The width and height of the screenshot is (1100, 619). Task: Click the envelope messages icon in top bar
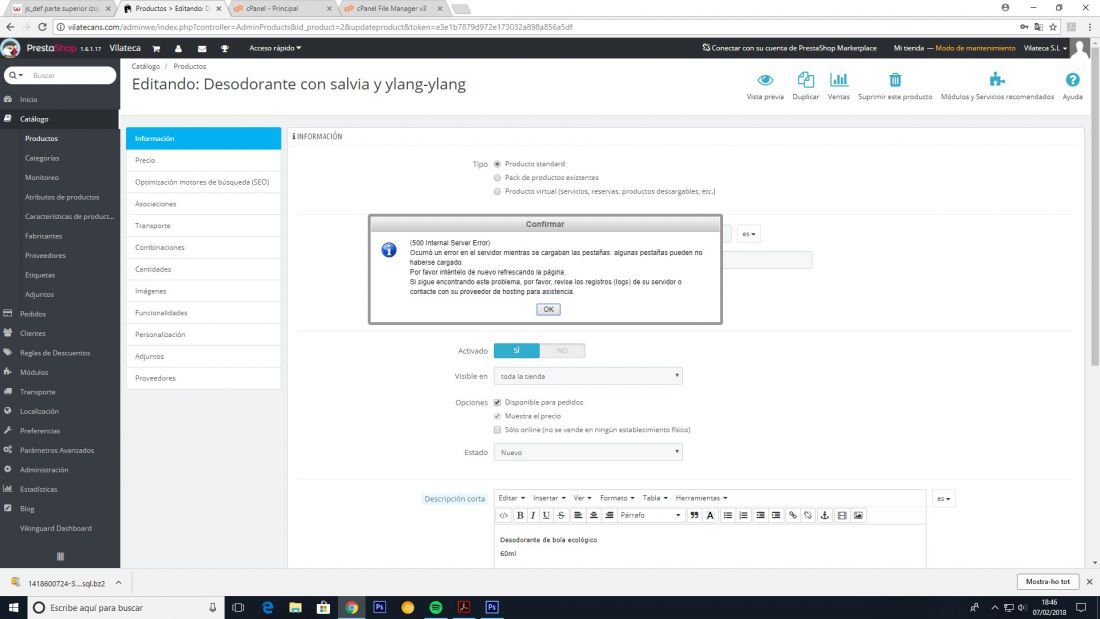pos(202,48)
